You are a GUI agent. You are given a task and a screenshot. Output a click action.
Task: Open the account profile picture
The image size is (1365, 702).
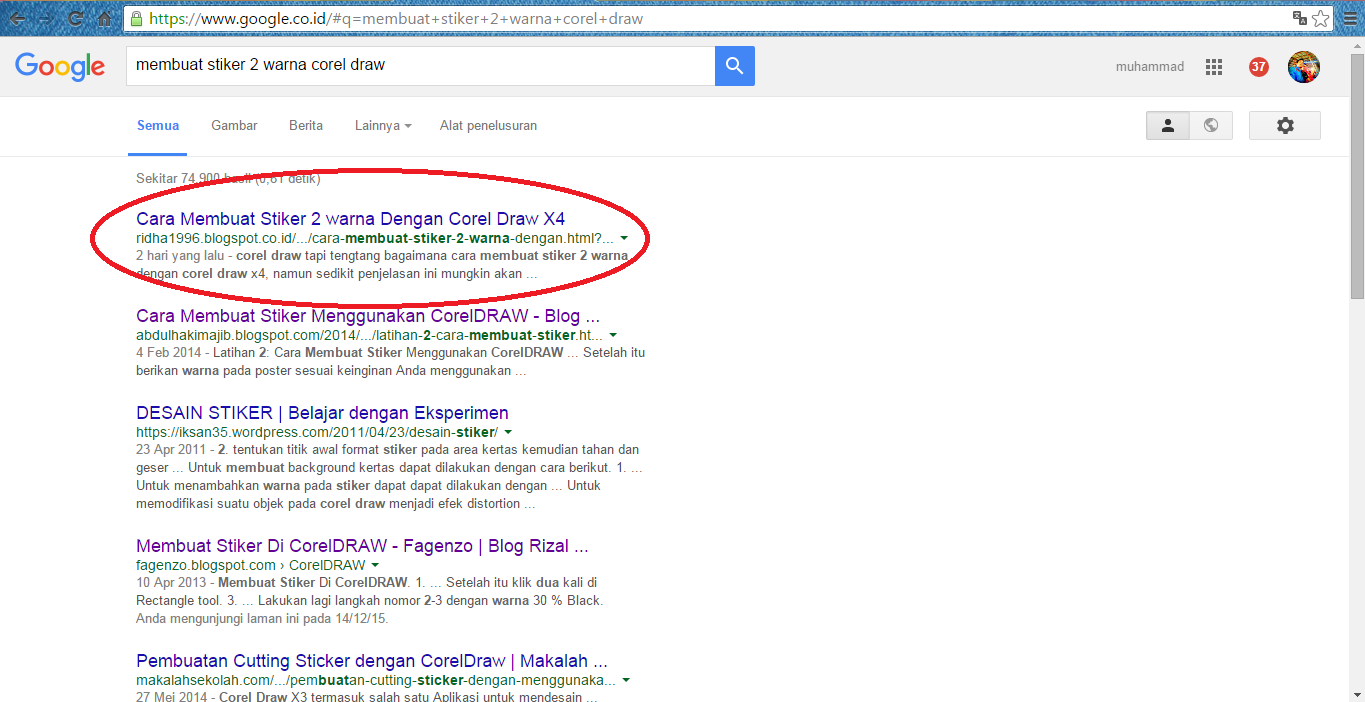pos(1304,67)
